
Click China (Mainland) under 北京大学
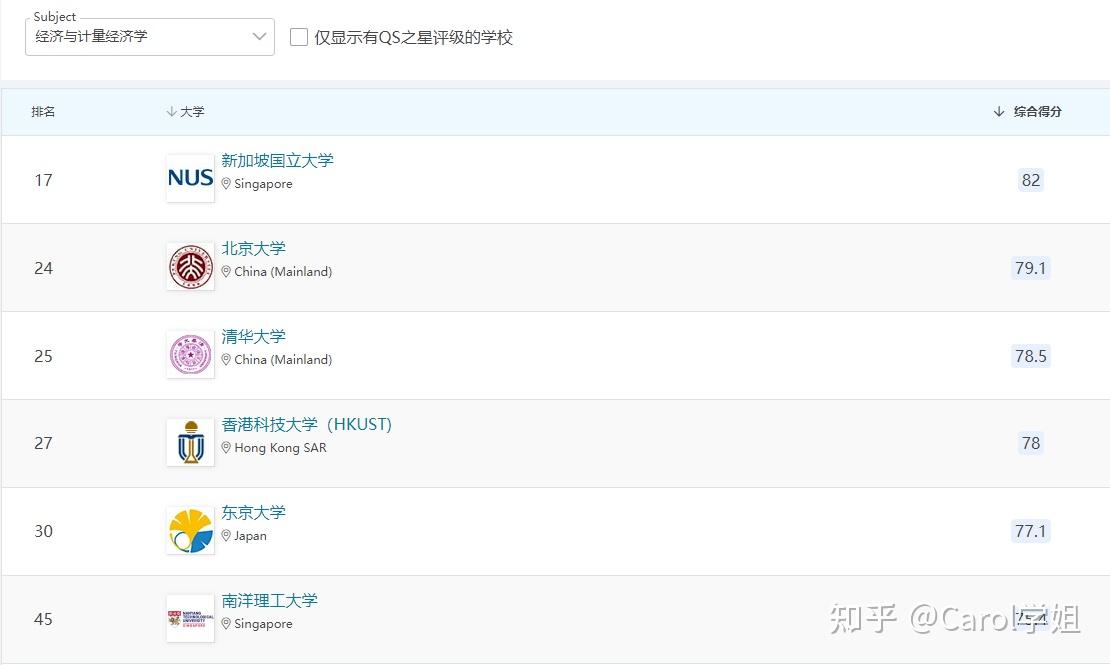coord(283,271)
